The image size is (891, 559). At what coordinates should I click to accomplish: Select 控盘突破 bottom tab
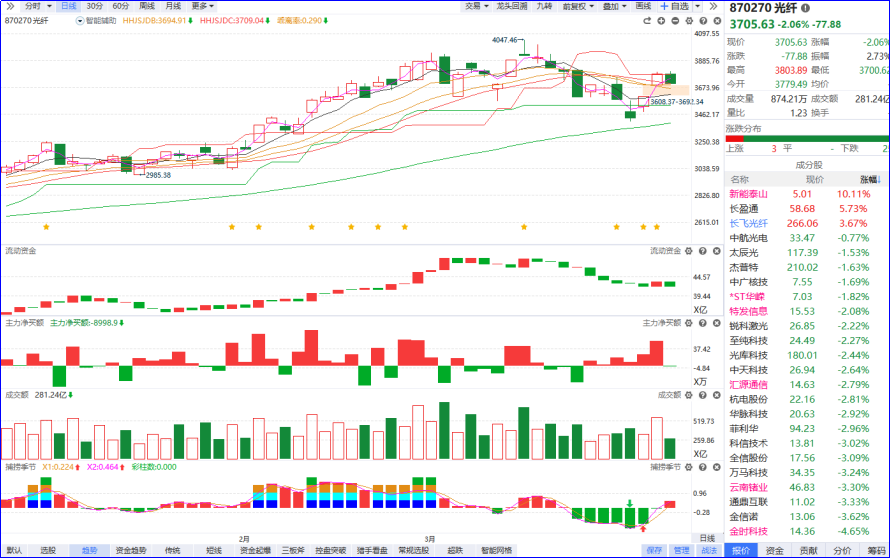click(331, 550)
